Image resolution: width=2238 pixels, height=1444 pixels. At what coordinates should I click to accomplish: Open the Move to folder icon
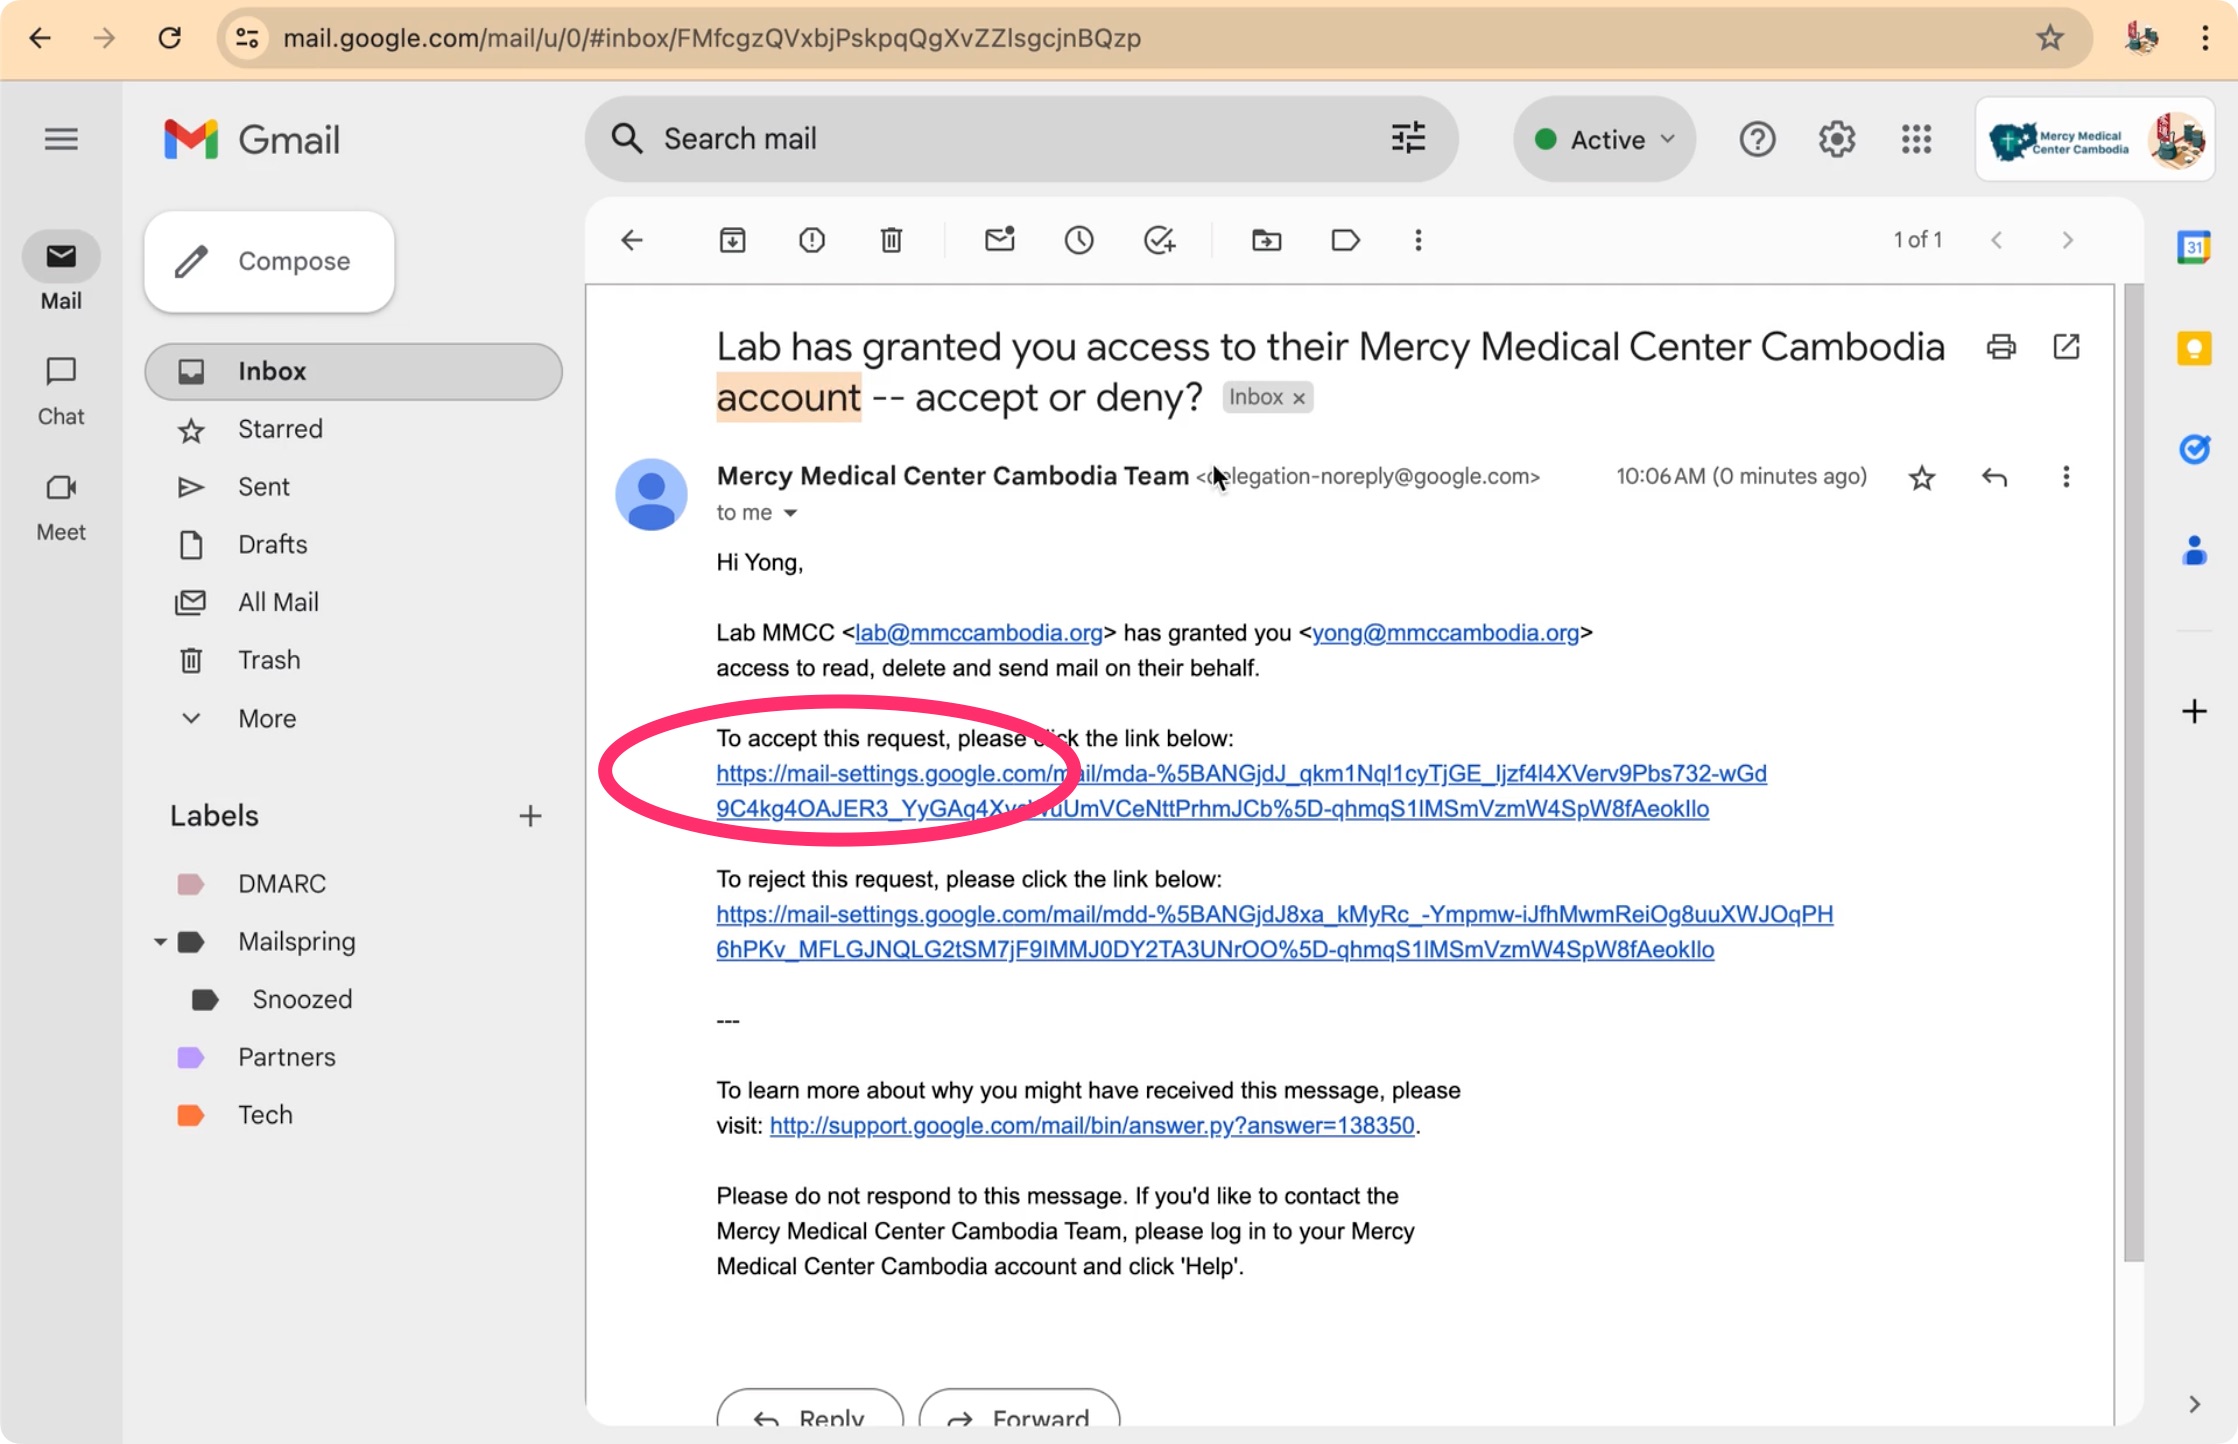tap(1266, 240)
